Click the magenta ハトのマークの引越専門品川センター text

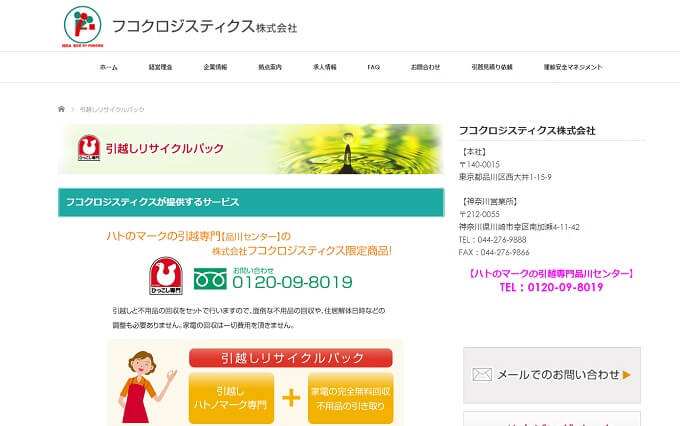[551, 274]
